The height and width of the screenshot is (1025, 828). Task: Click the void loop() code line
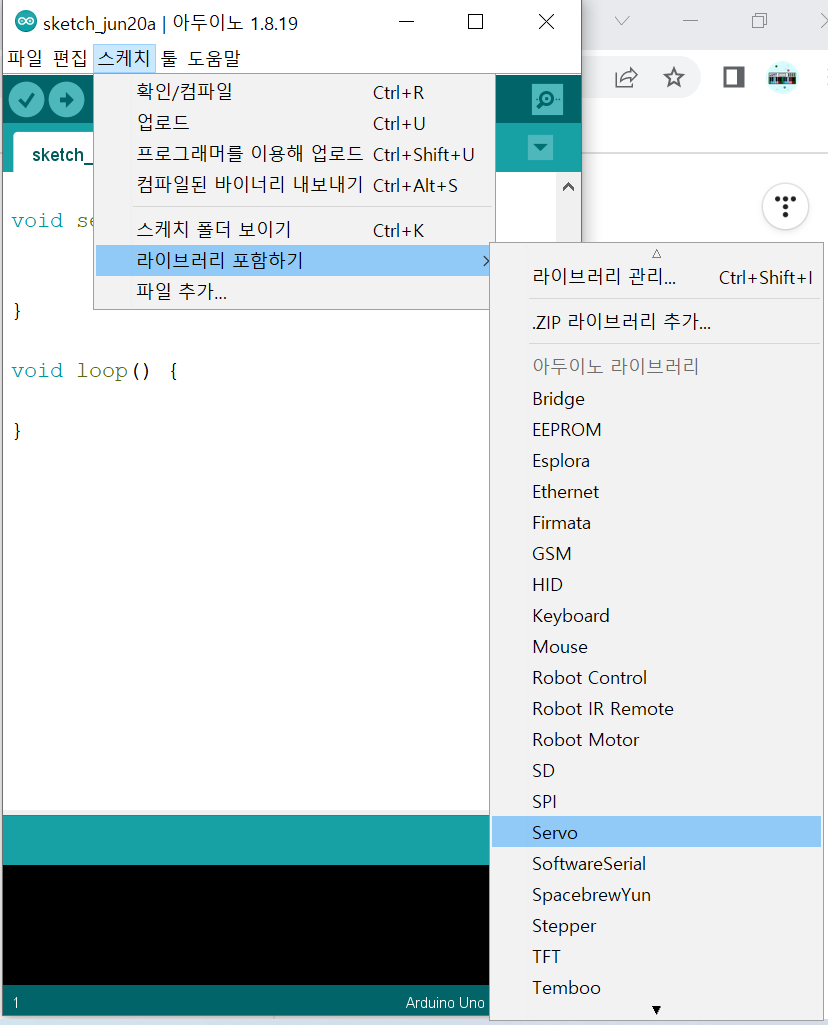coord(94,371)
